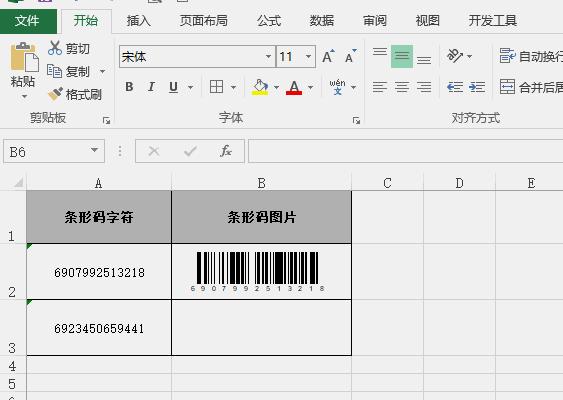Open fill color dropdown arrow
Screen dimensions: 563x400
(276, 87)
